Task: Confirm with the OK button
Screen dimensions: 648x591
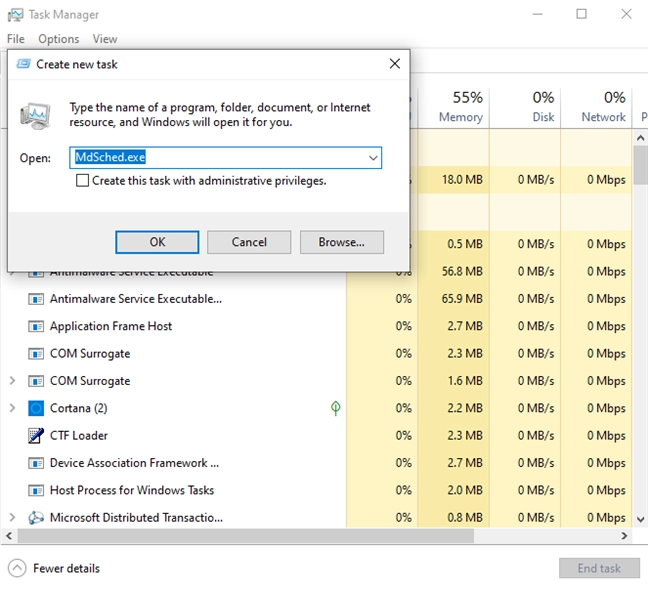Action: point(157,242)
